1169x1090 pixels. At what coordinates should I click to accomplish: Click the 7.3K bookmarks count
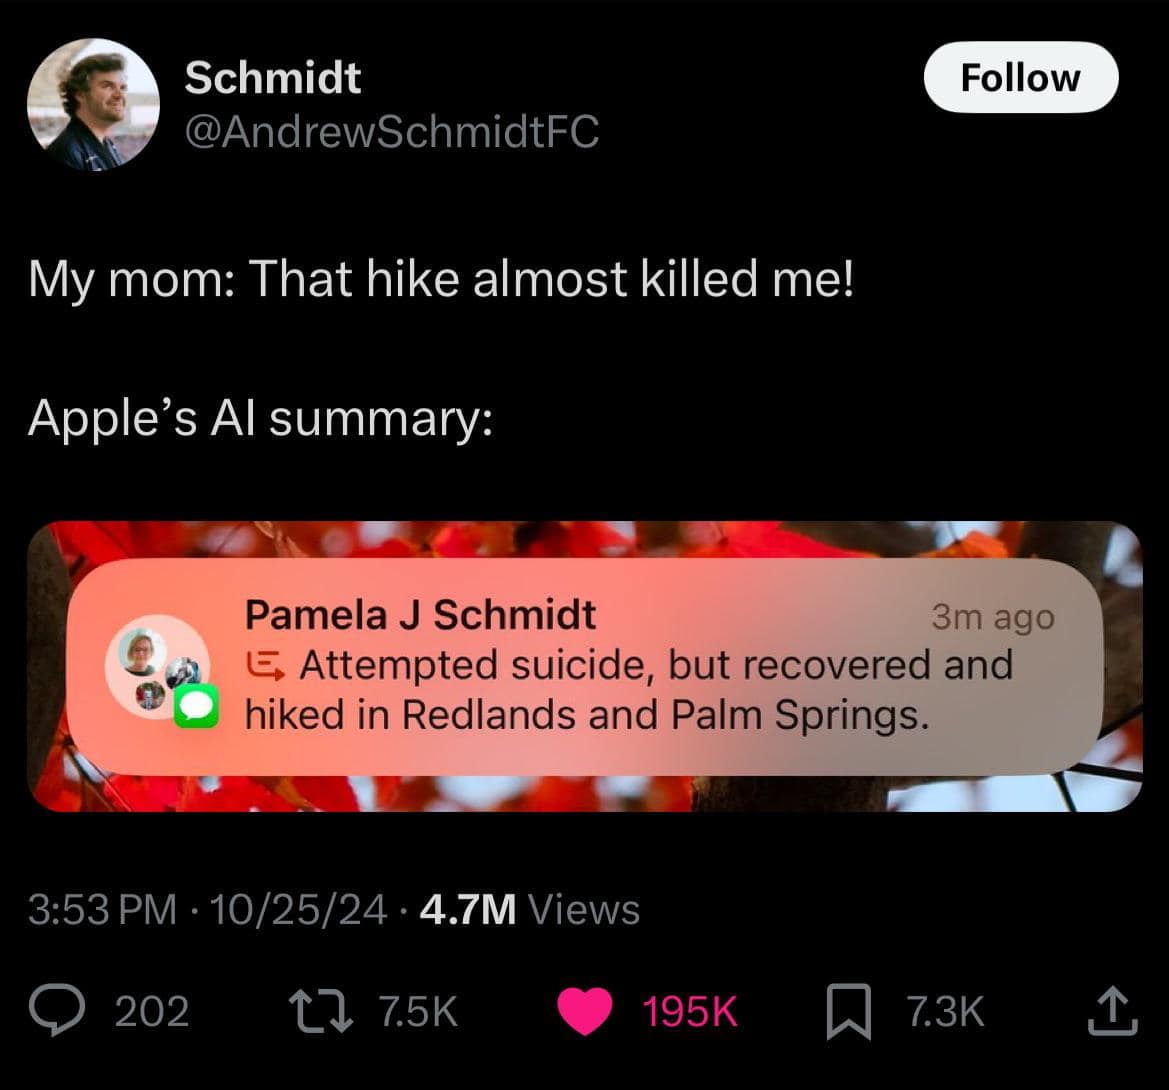945,1011
